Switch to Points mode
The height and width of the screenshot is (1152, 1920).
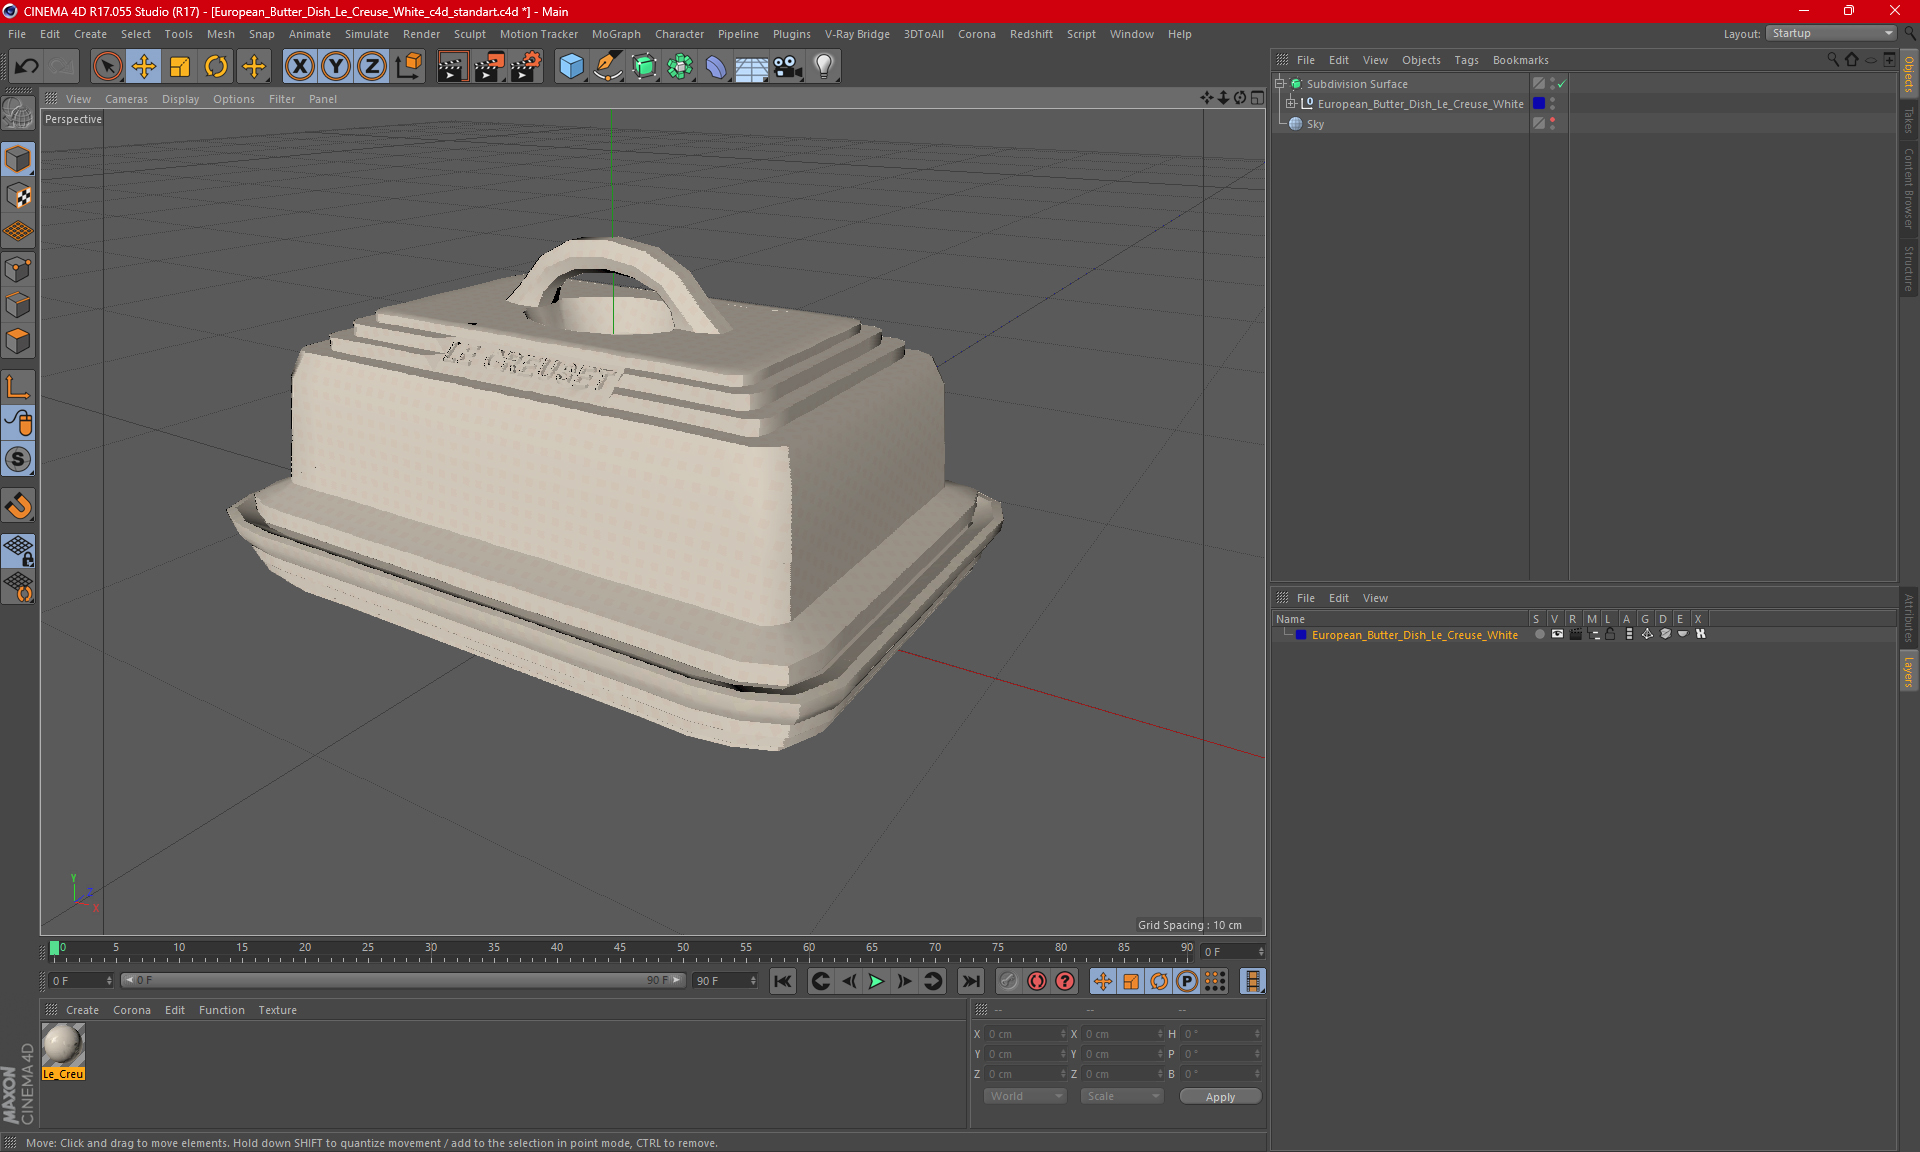point(18,269)
